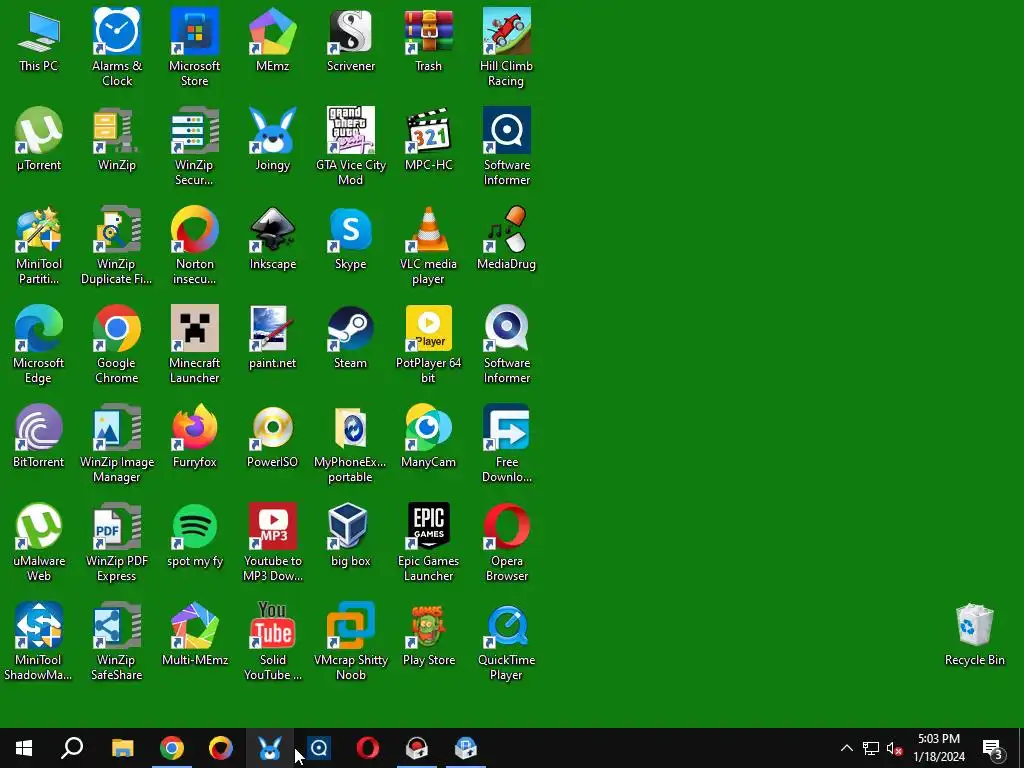Image resolution: width=1024 pixels, height=768 pixels.
Task: Open Skype desktop icon
Action: point(351,238)
